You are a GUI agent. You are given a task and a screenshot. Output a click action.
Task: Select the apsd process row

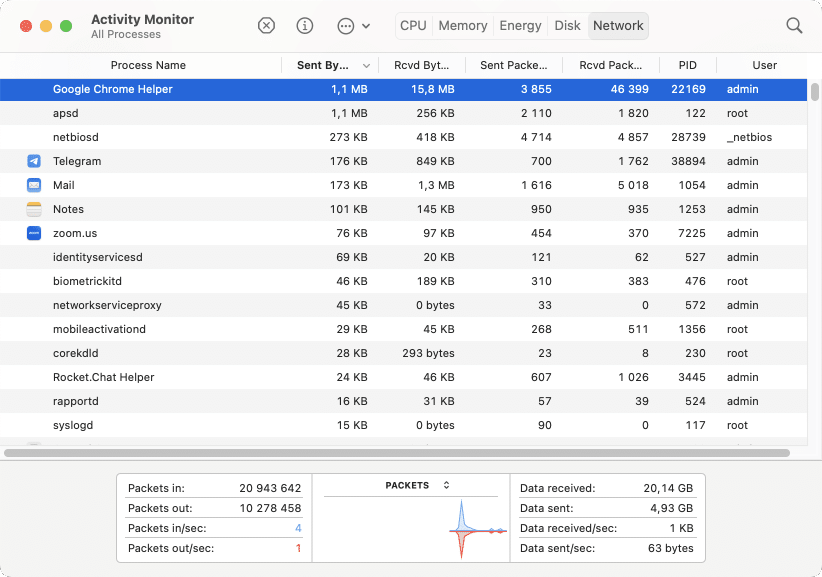[403, 113]
